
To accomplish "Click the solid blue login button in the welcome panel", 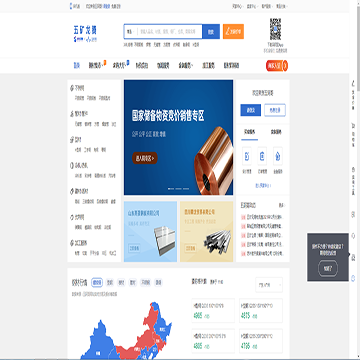I will [x=251, y=110].
